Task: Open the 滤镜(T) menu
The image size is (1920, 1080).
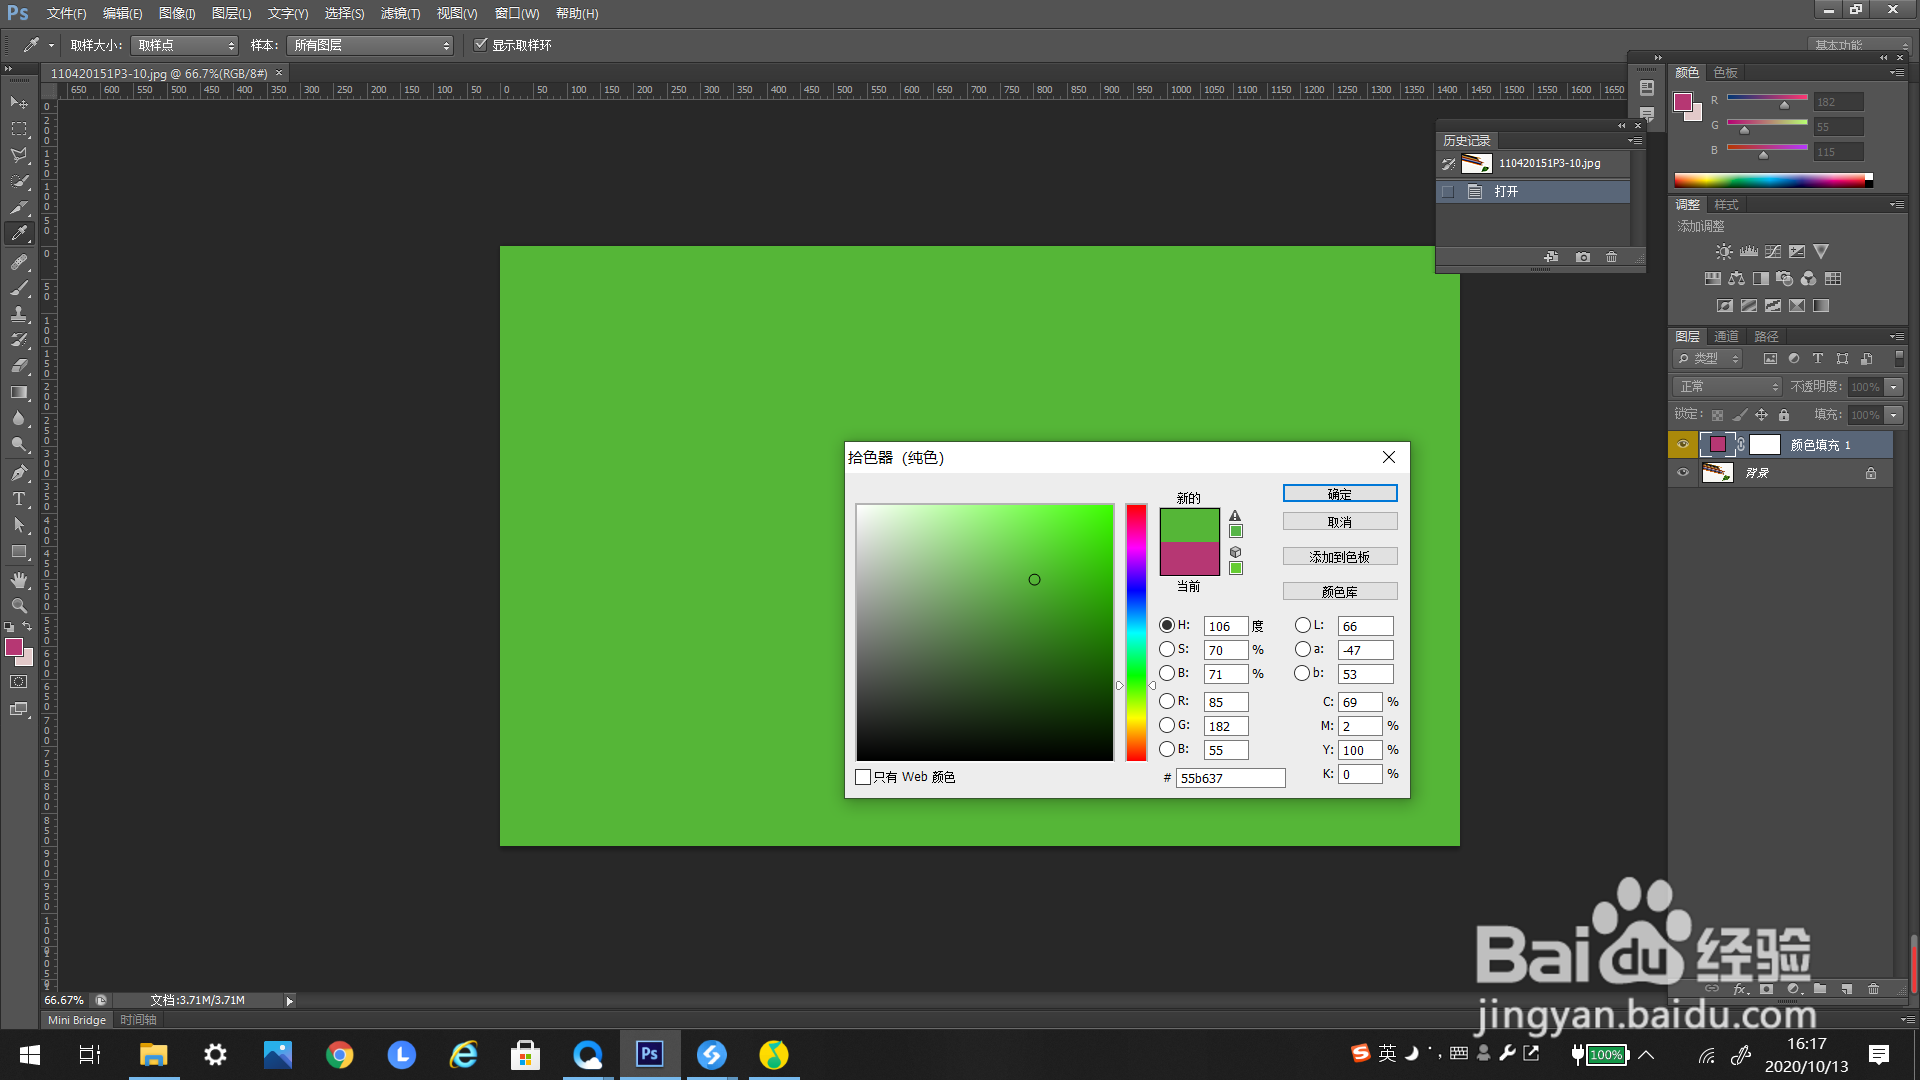Action: (400, 13)
